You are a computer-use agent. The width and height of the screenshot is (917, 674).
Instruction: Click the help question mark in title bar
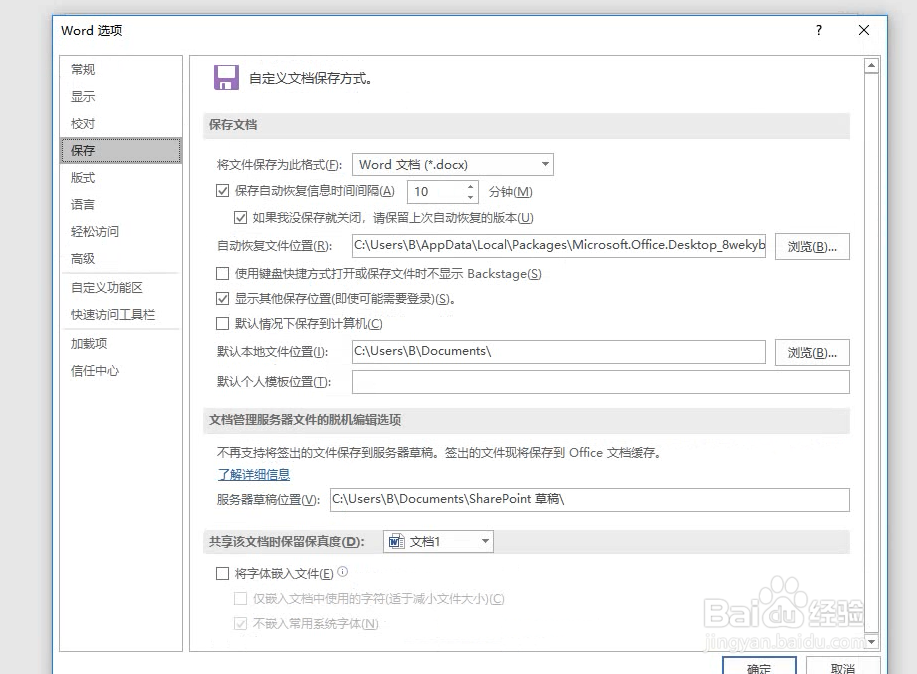click(x=819, y=30)
